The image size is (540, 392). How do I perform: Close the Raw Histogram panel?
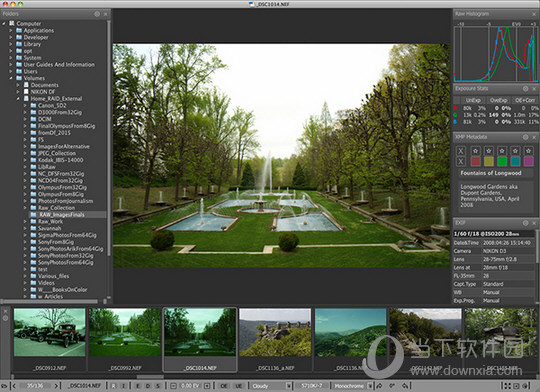[534, 14]
